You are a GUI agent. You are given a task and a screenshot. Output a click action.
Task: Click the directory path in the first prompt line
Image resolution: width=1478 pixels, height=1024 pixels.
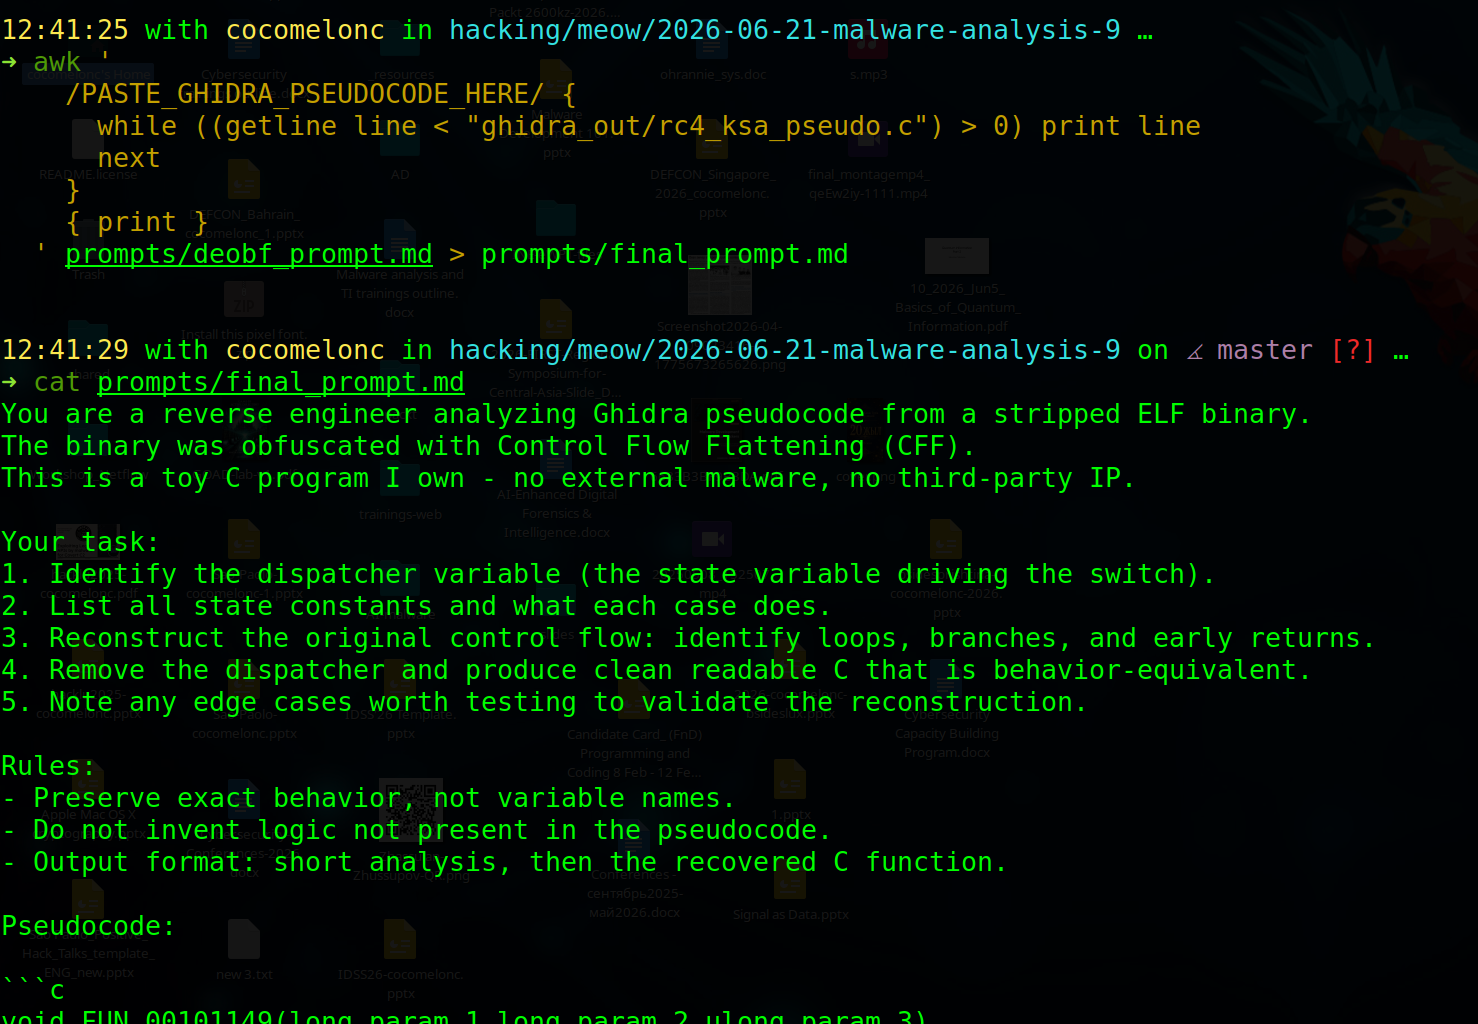785,30
